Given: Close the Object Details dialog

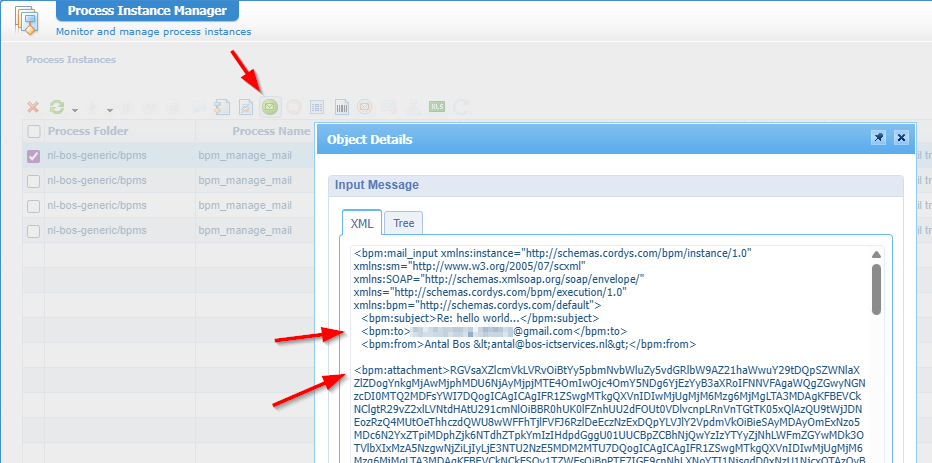Looking at the screenshot, I should click(x=901, y=138).
